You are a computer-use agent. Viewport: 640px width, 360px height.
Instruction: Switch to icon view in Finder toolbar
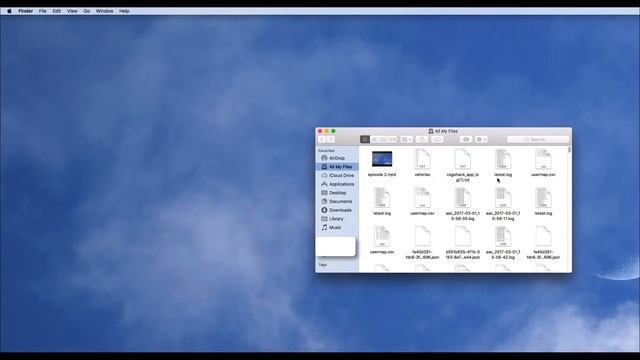(x=365, y=140)
